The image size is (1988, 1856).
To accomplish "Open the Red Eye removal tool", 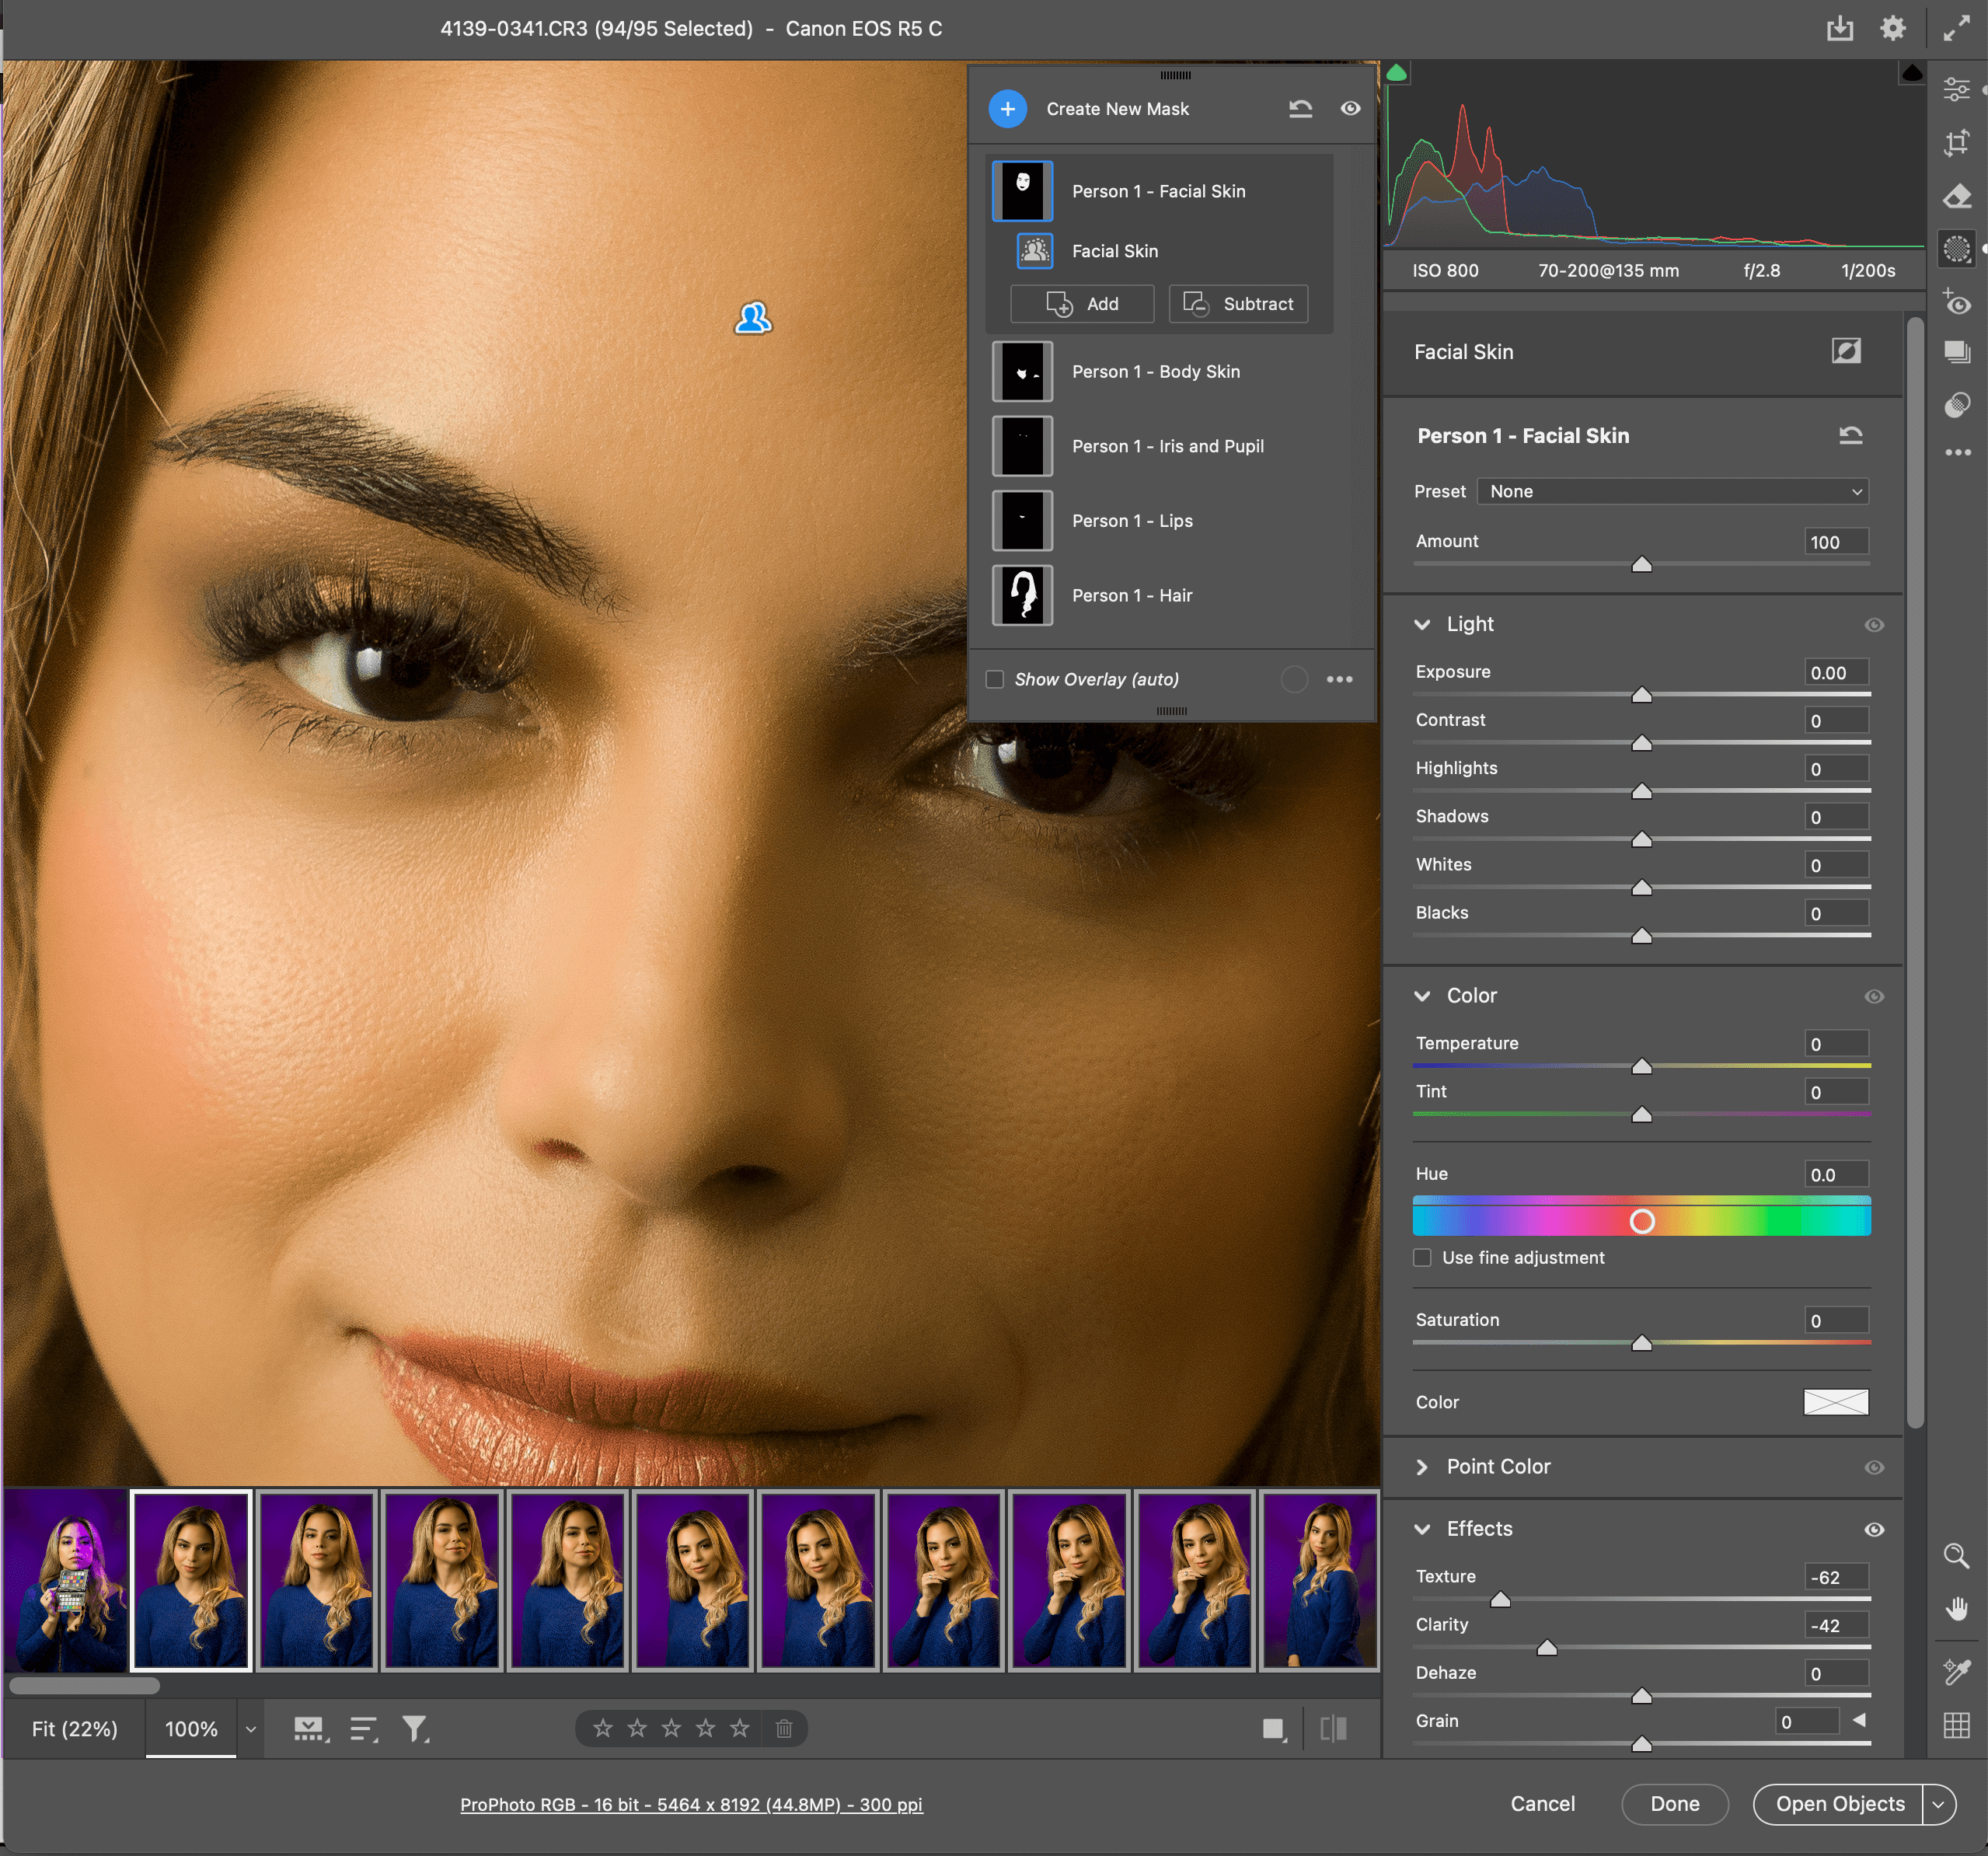I will pos(1956,302).
